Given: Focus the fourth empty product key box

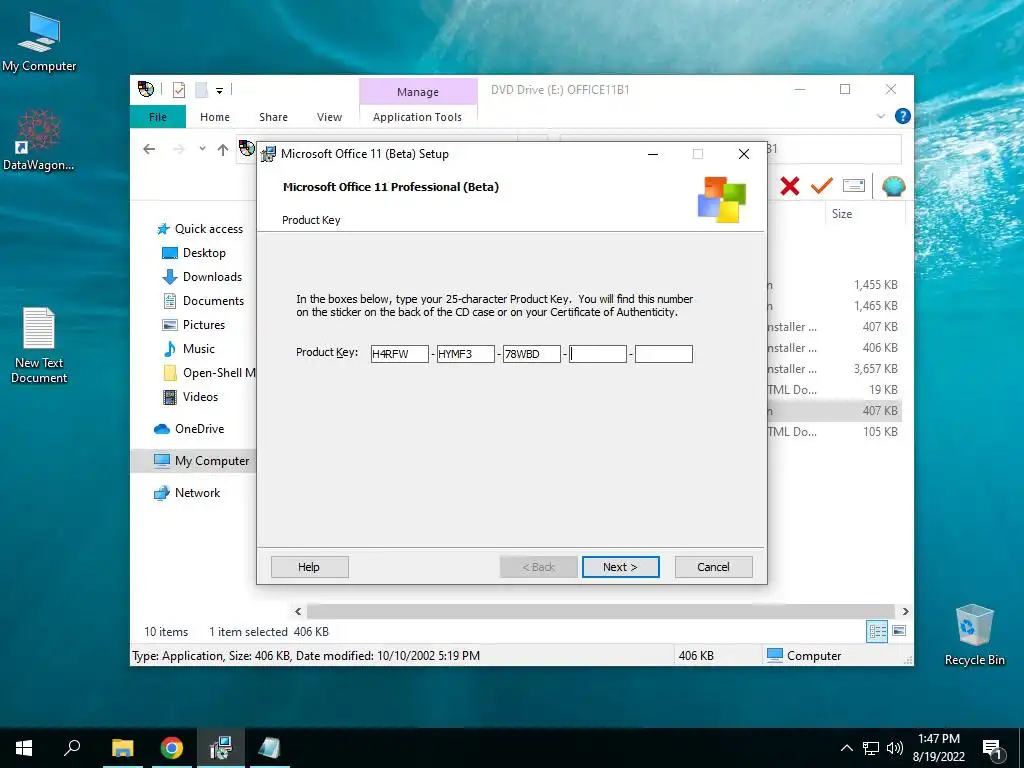Looking at the screenshot, I should pos(598,354).
